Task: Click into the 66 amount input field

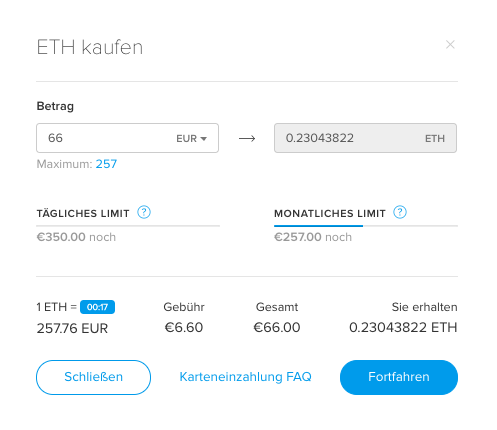Action: (x=127, y=138)
